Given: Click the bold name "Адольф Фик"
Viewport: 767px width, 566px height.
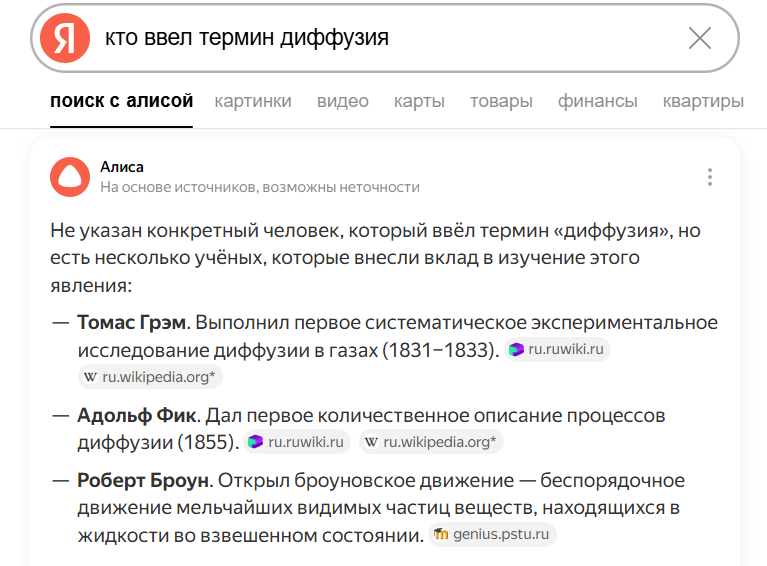Looking at the screenshot, I should [x=137, y=415].
